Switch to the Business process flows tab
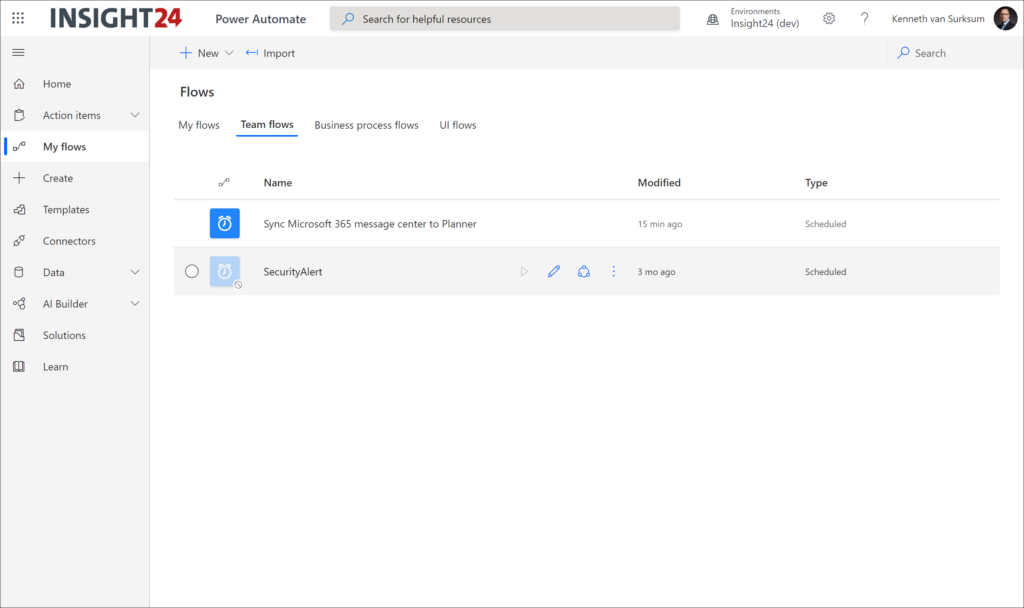The width and height of the screenshot is (1024, 608). [365, 125]
